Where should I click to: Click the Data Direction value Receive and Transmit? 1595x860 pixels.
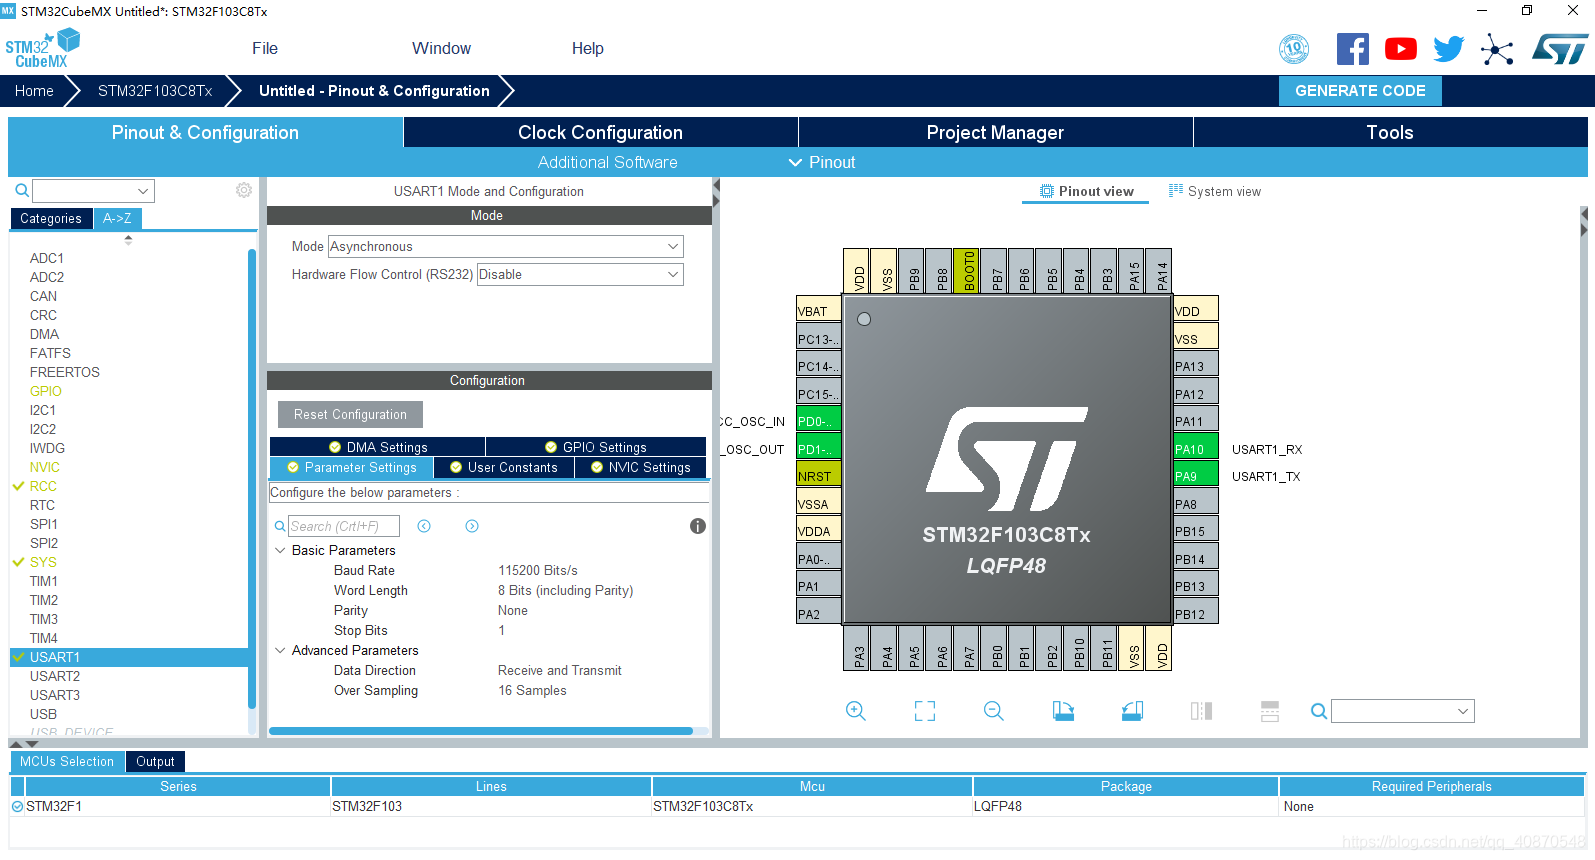[560, 670]
